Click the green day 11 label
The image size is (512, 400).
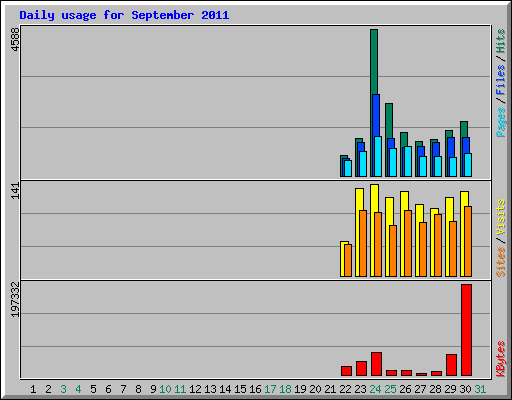click(x=180, y=389)
